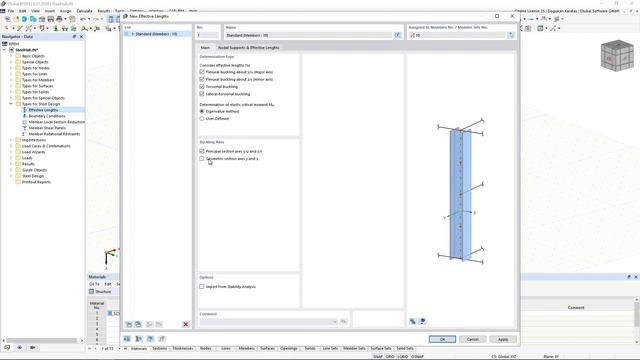Click the copy item icon under the list

[138, 324]
